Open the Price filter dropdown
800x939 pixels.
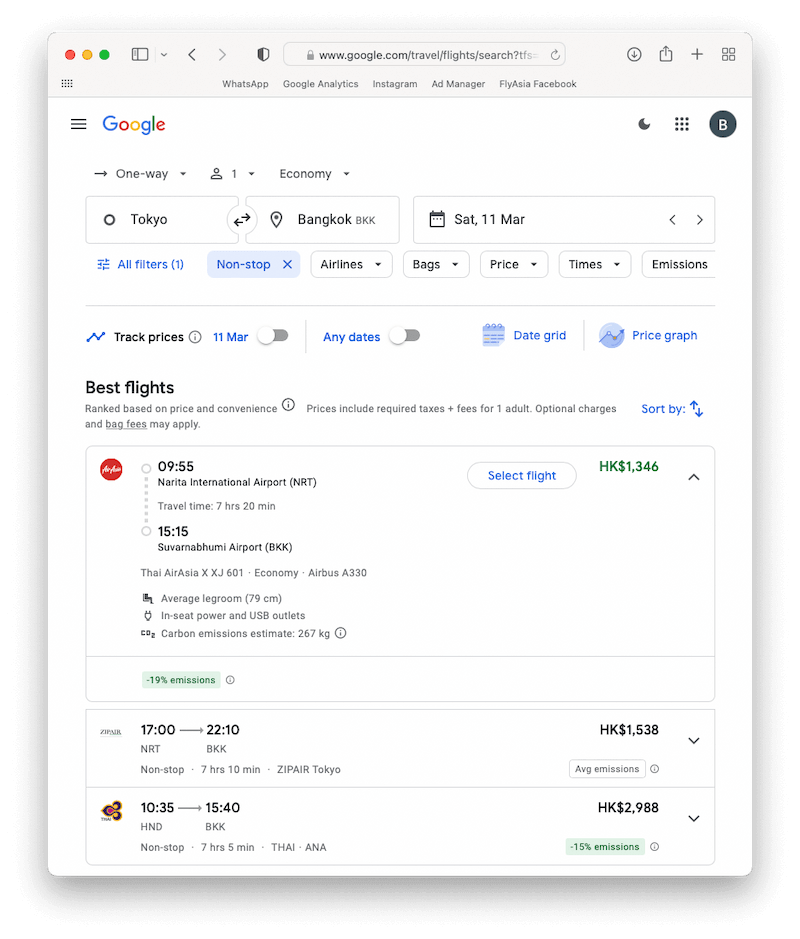point(514,264)
